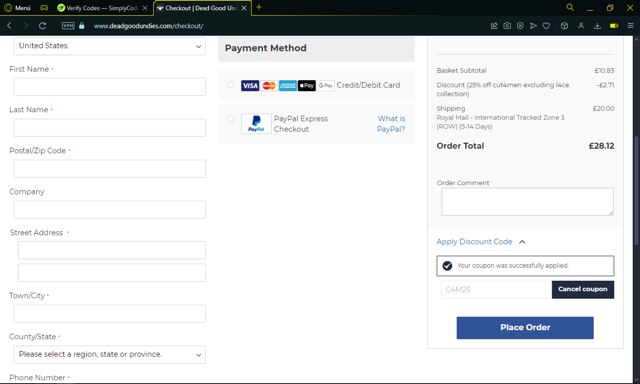This screenshot has height=384, width=640.
Task: Click the Visa card logo
Action: [x=250, y=85]
